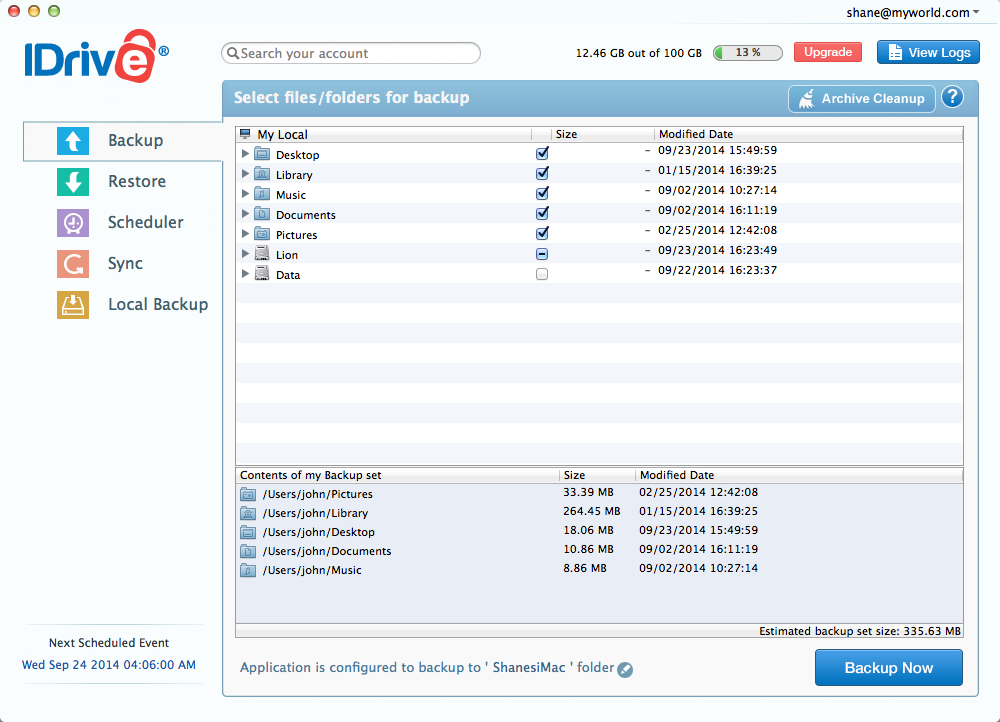Go to the Sync section
This screenshot has height=722, width=1000.
point(127,263)
